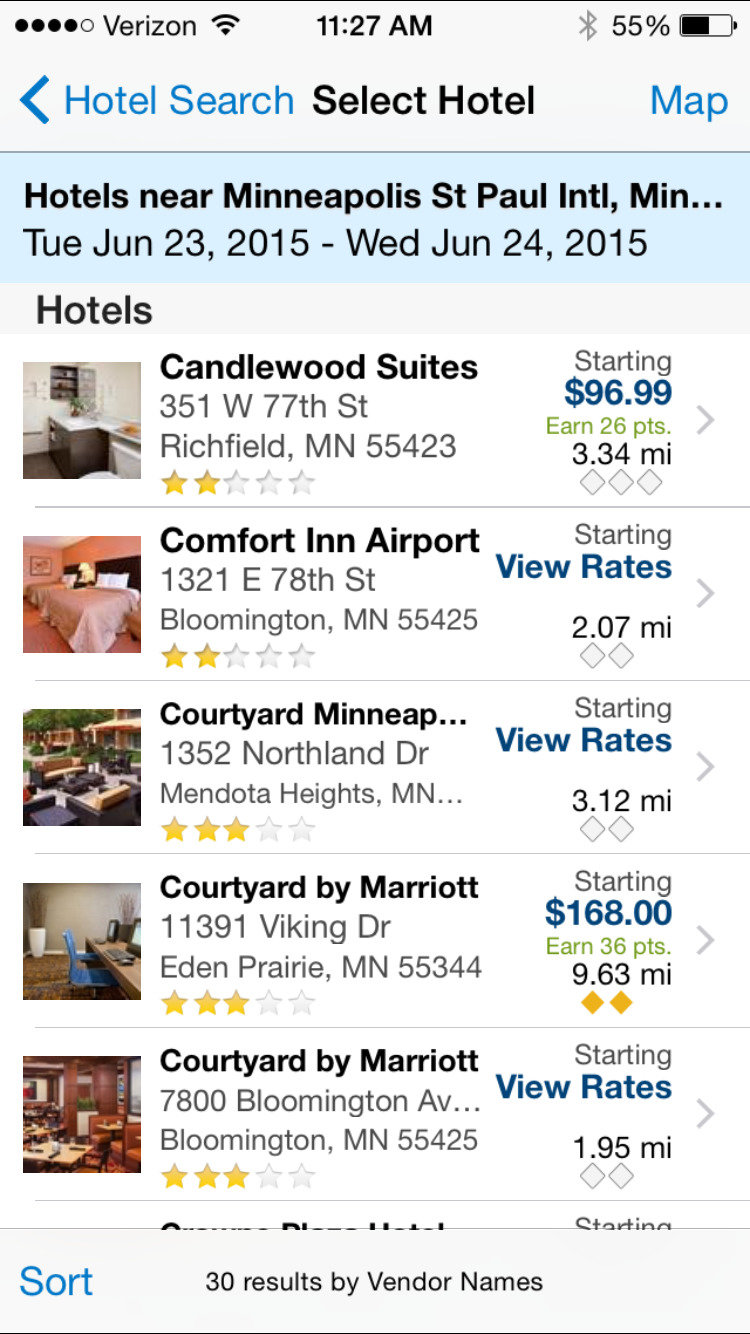
Task: Tap the $96.99 starting price
Action: [x=617, y=392]
